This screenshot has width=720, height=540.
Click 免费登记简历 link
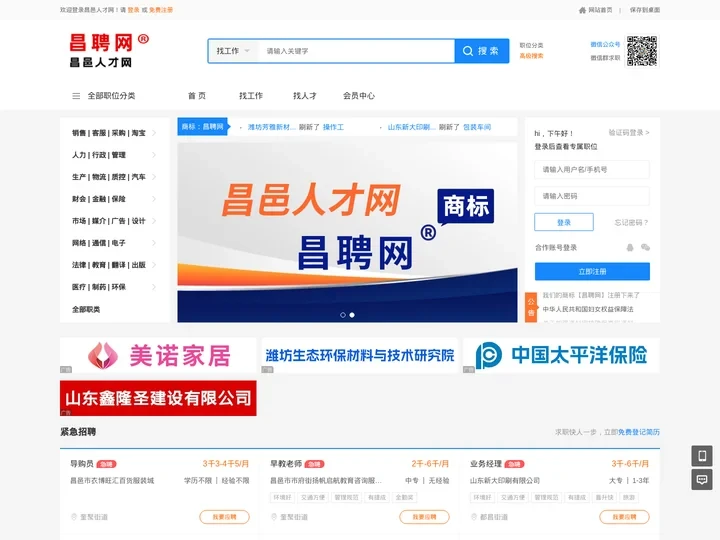click(639, 432)
